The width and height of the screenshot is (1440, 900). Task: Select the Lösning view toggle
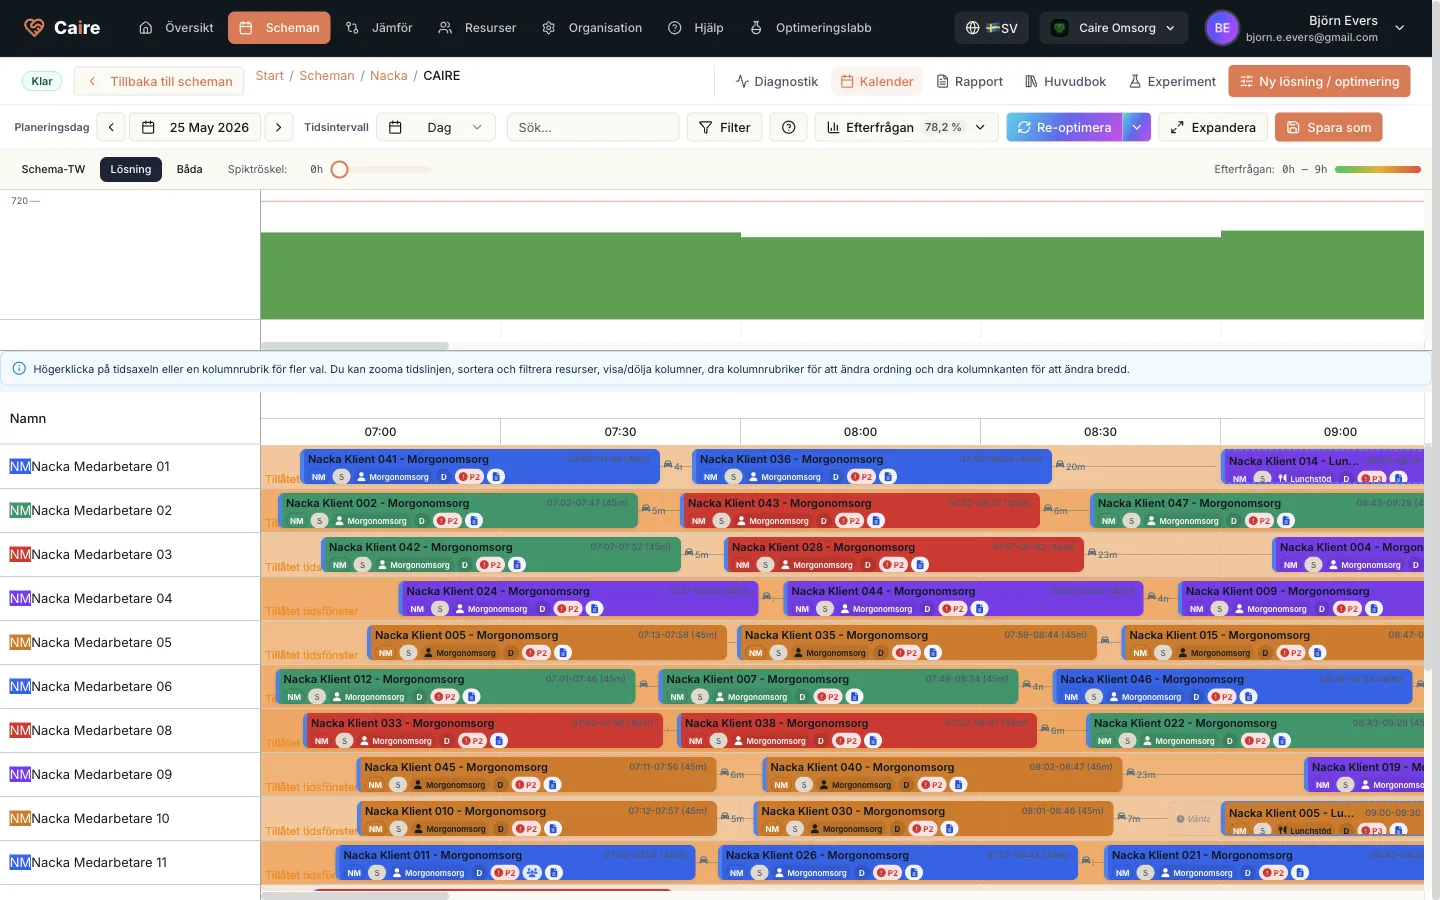[131, 169]
